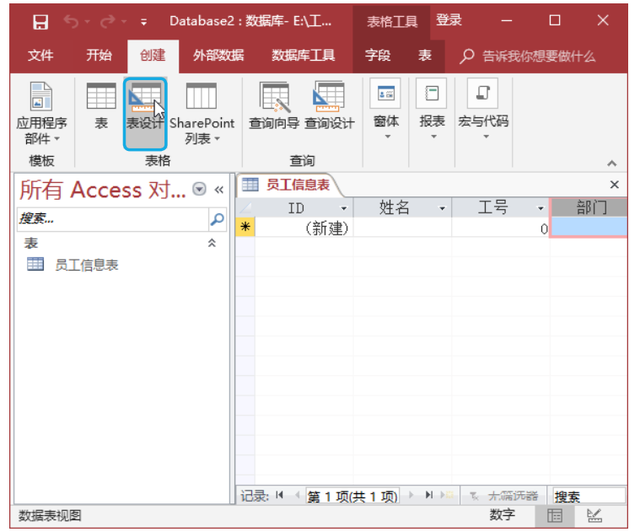Click the 查询设计 query design icon
Screen dimensions: 640x532
coord(329,106)
